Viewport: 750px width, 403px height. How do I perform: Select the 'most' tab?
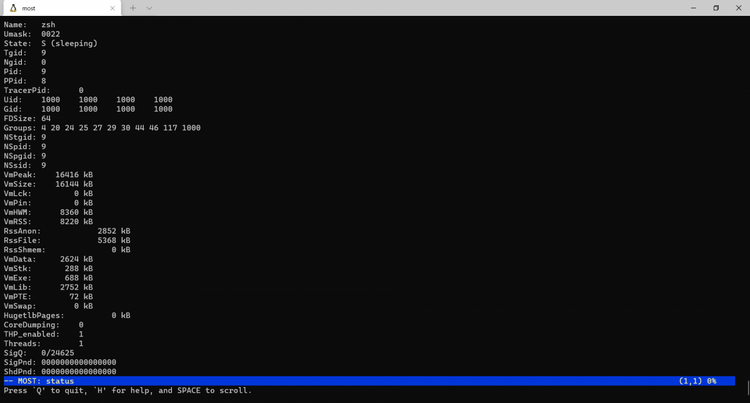click(62, 8)
